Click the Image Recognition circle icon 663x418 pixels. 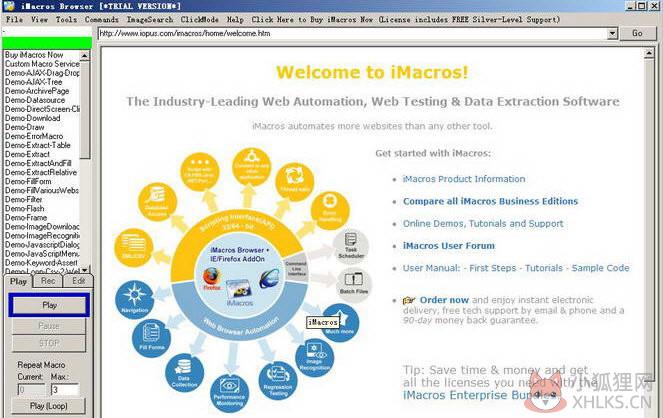pos(315,358)
